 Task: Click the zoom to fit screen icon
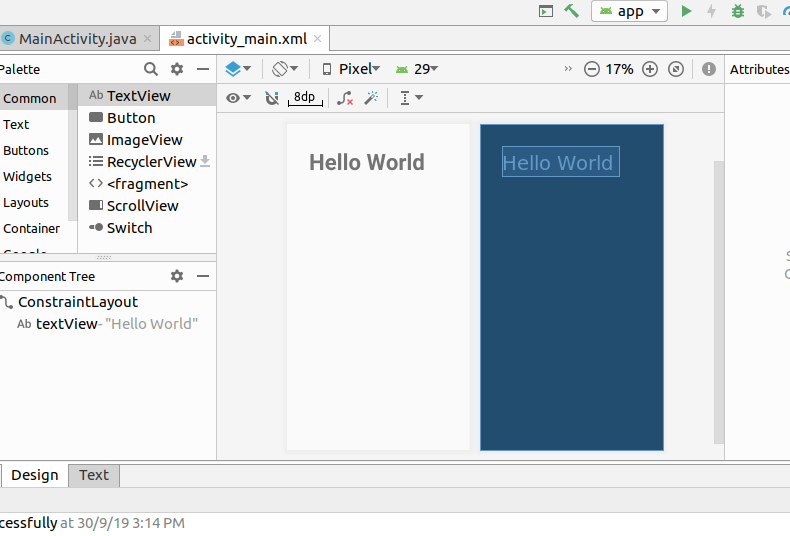(676, 69)
